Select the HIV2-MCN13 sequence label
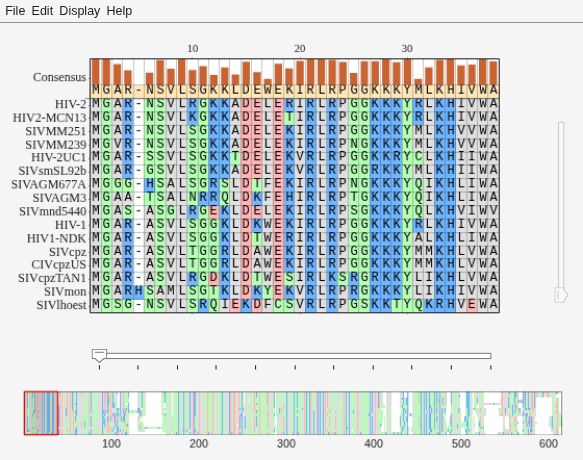The width and height of the screenshot is (583, 460). click(49, 118)
